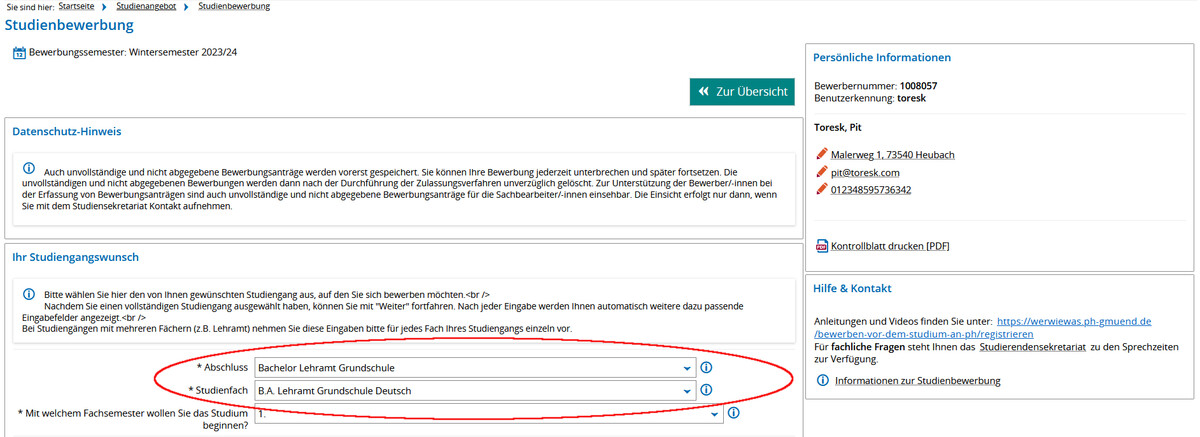Image resolution: width=1200 pixels, height=437 pixels.
Task: Click the info icon before Informationen zur Studienbewerbung
Action: [822, 381]
